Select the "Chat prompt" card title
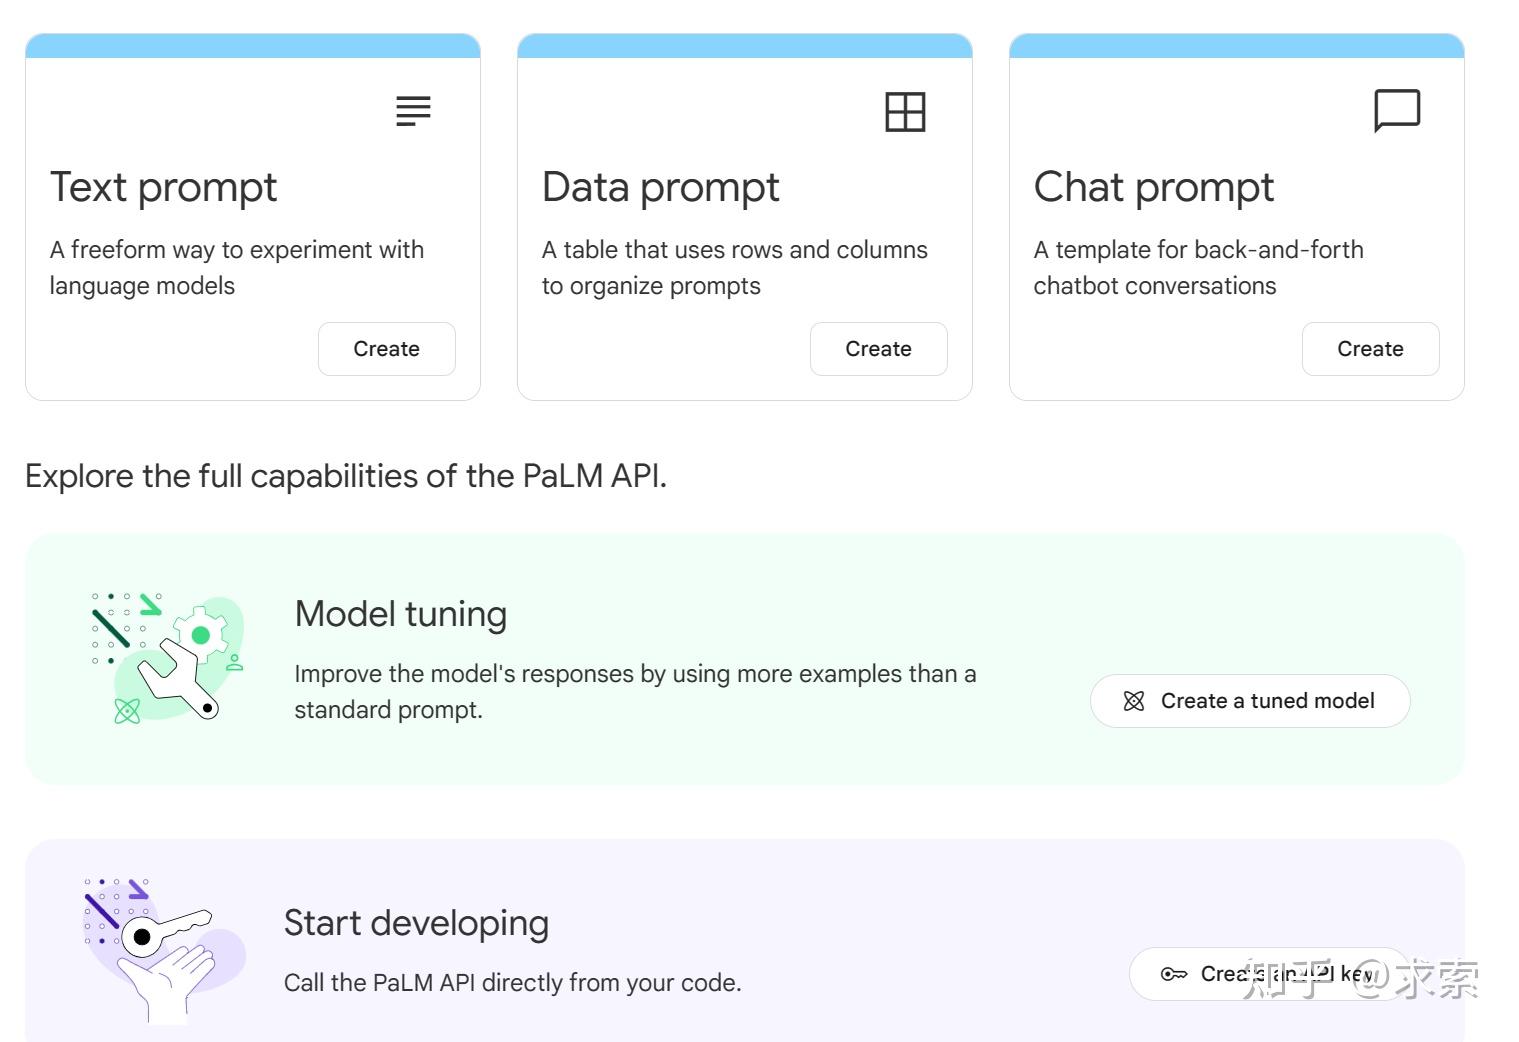 pos(1153,188)
